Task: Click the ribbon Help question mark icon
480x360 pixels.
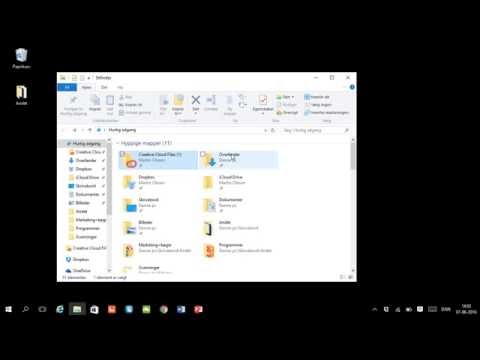Action: click(352, 87)
